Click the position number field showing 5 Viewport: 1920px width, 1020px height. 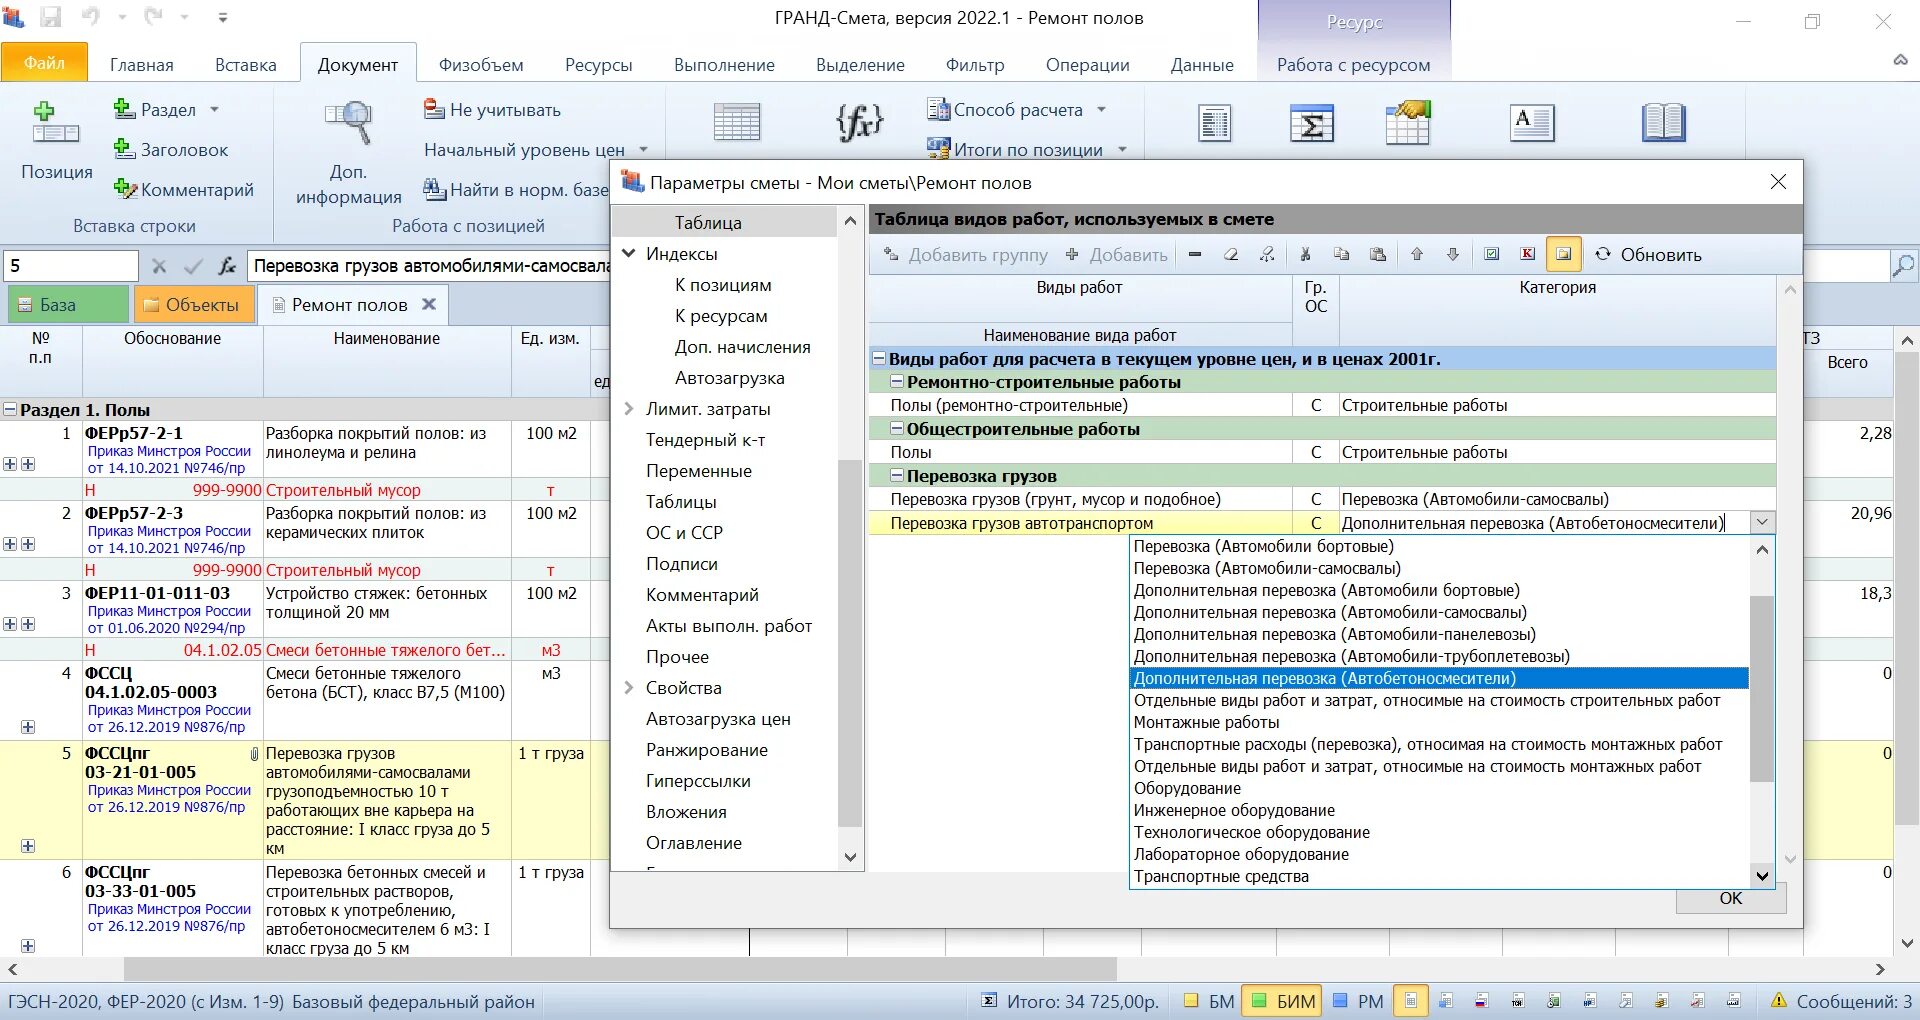click(70, 266)
